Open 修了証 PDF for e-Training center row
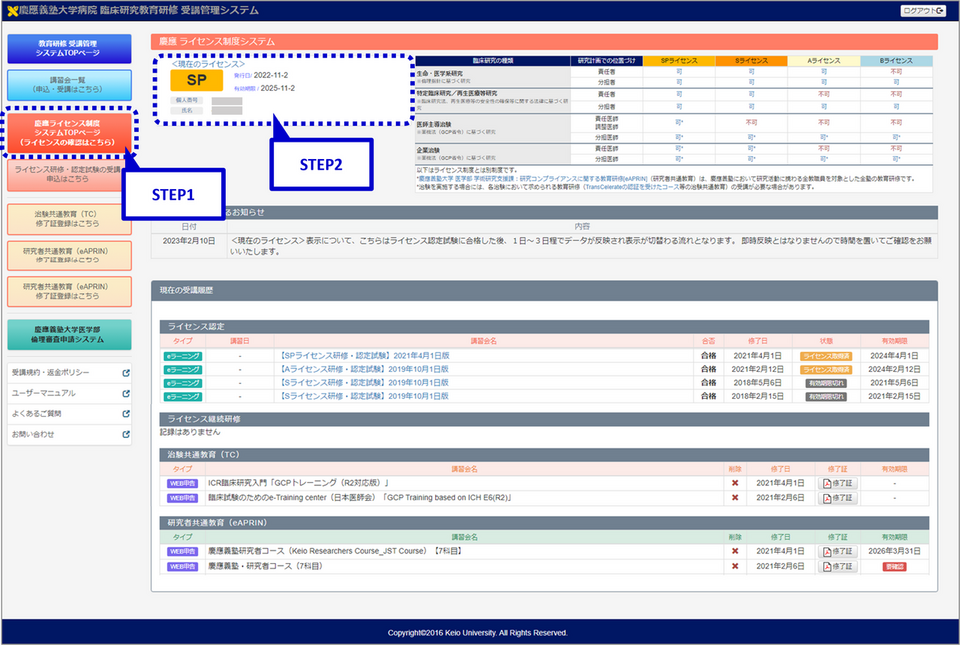 point(838,498)
